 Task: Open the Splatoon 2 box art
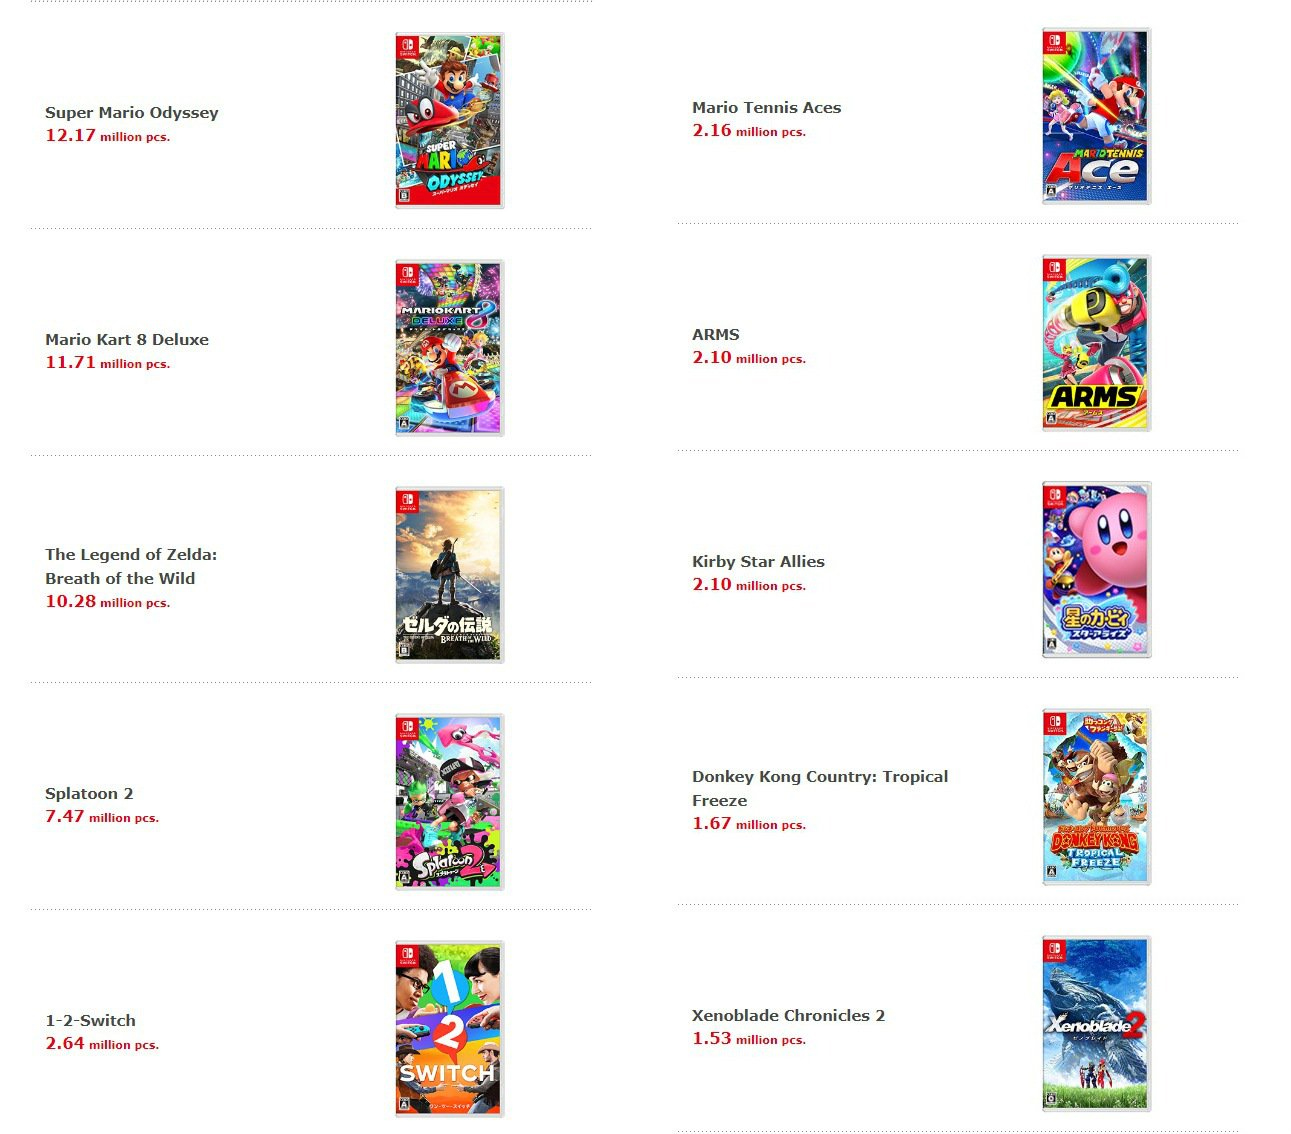point(449,801)
